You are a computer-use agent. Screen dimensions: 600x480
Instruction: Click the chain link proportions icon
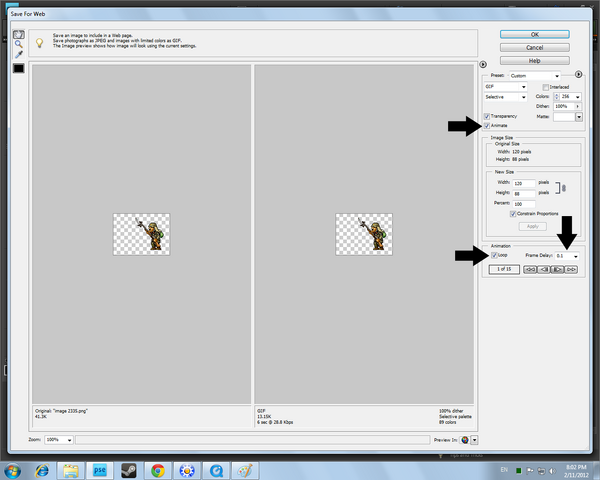564,188
